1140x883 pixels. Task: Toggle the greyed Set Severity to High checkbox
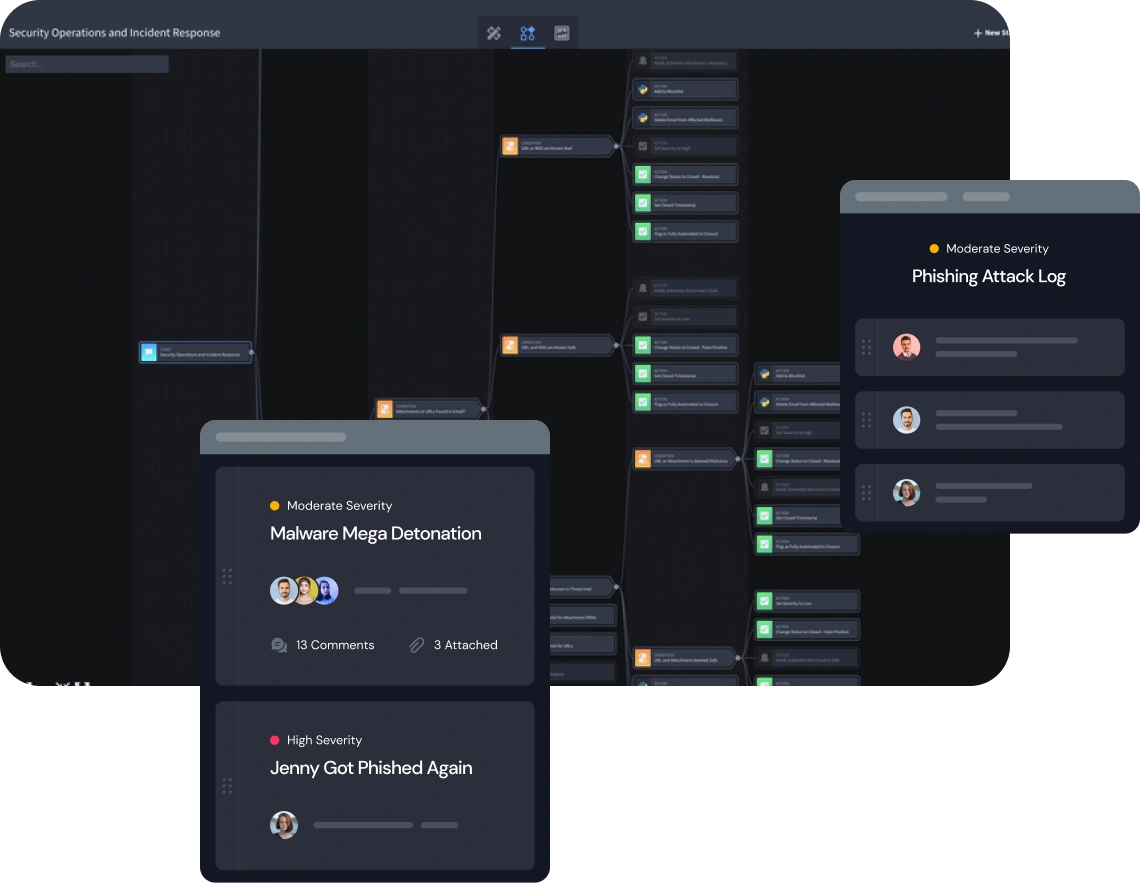point(642,146)
